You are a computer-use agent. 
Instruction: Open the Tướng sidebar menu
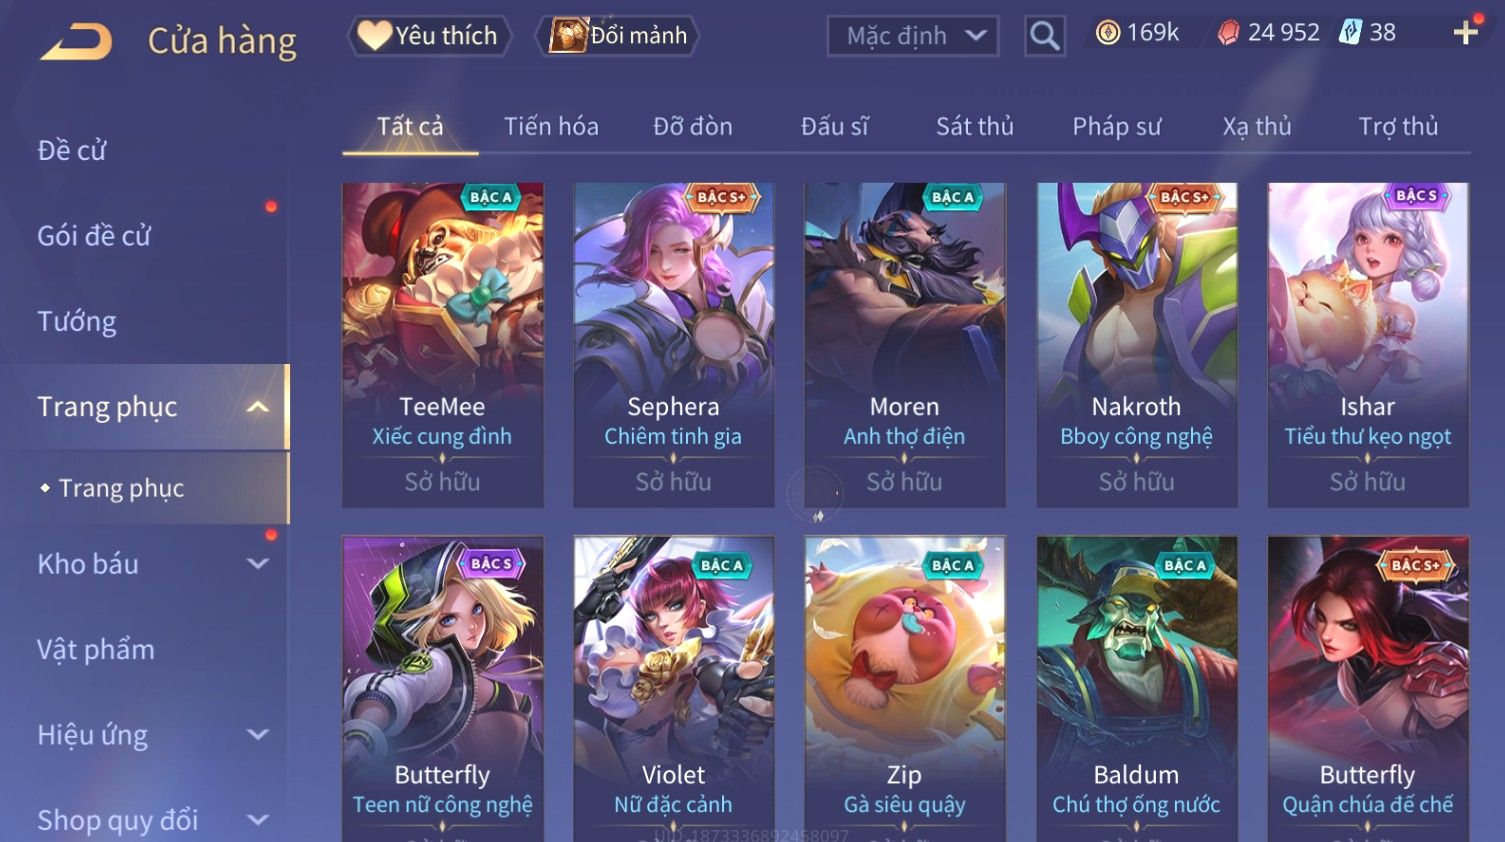77,321
